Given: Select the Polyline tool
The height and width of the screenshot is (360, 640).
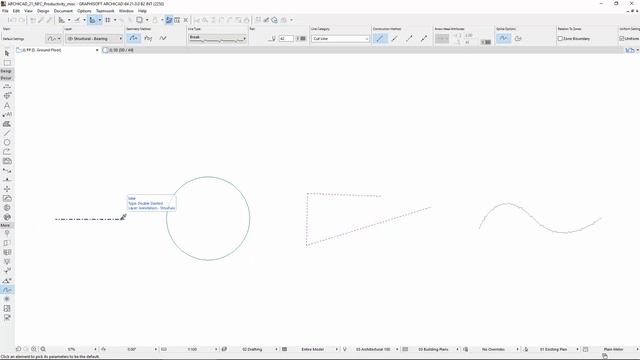Looking at the screenshot, I should [x=7, y=152].
